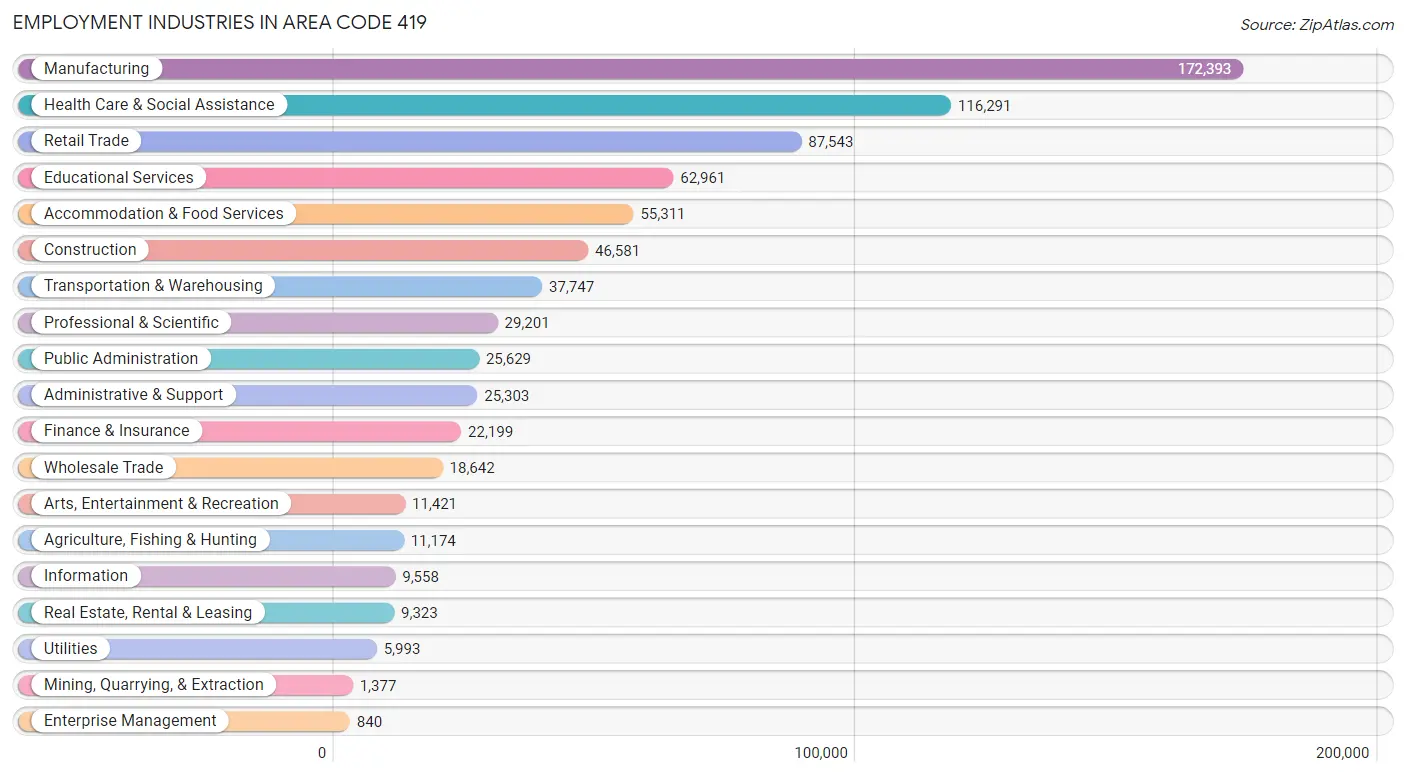Click the 0 axis label
The width and height of the screenshot is (1406, 776).
322,753
